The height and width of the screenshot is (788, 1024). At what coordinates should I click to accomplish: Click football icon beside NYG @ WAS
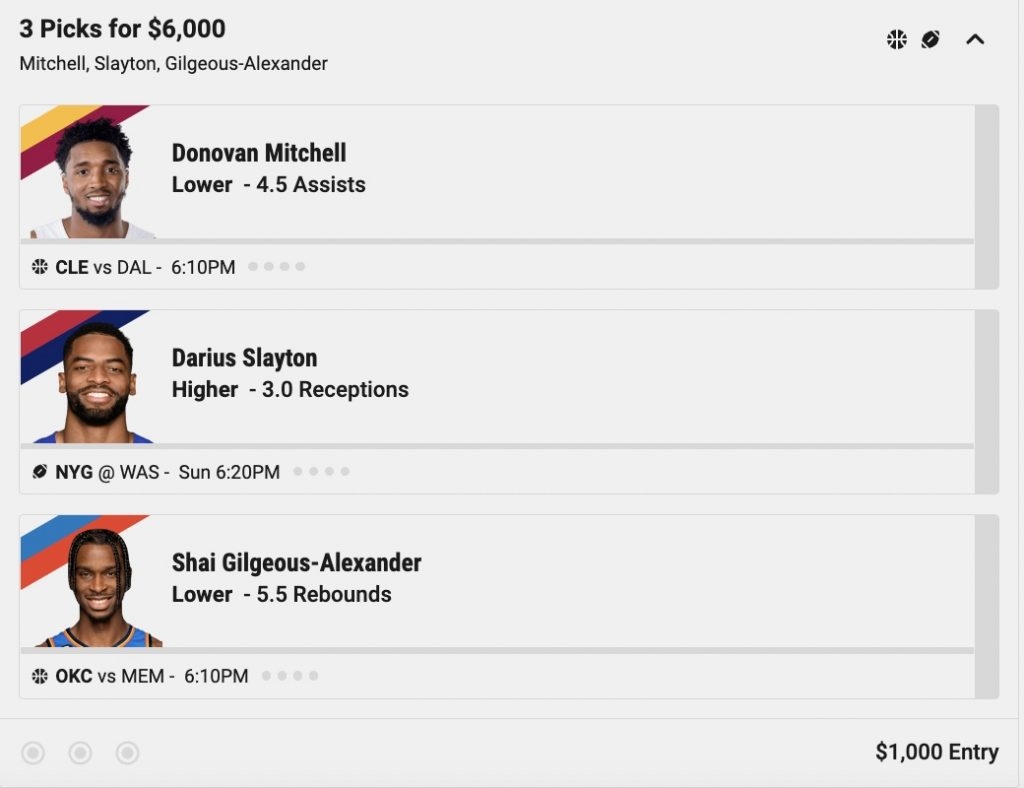[x=40, y=471]
